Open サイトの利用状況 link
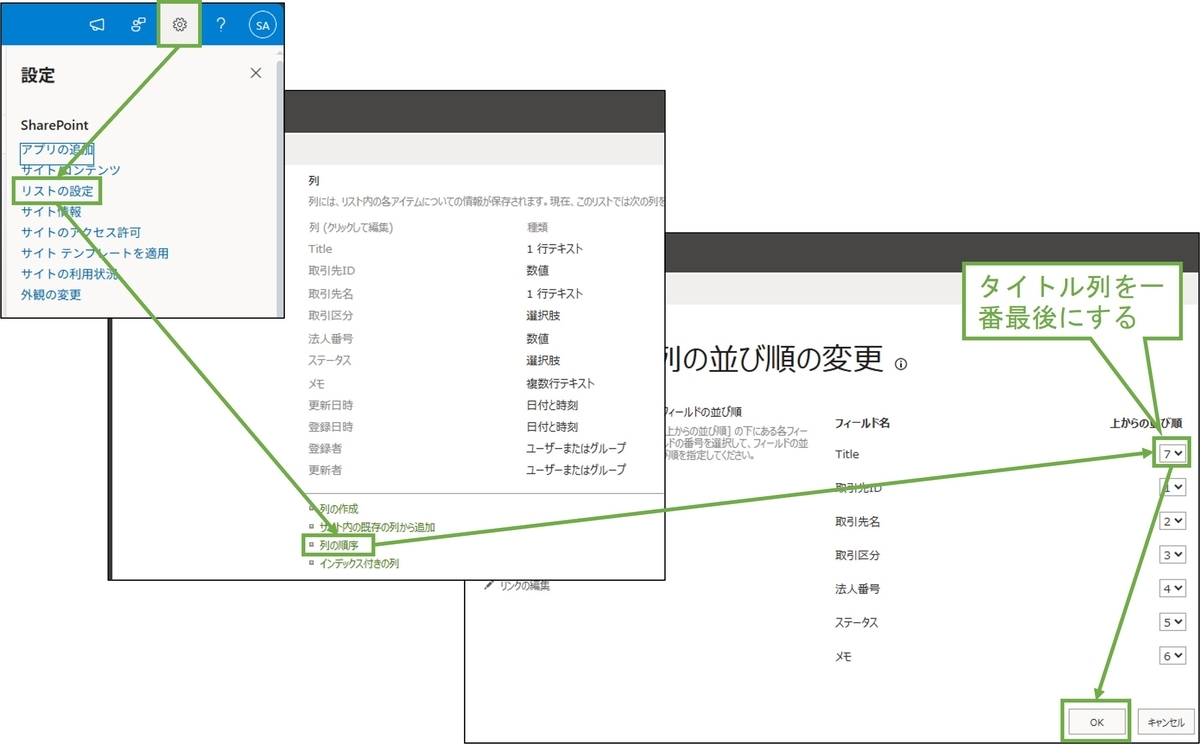Screen dimensions: 1200x744 [x=69, y=273]
